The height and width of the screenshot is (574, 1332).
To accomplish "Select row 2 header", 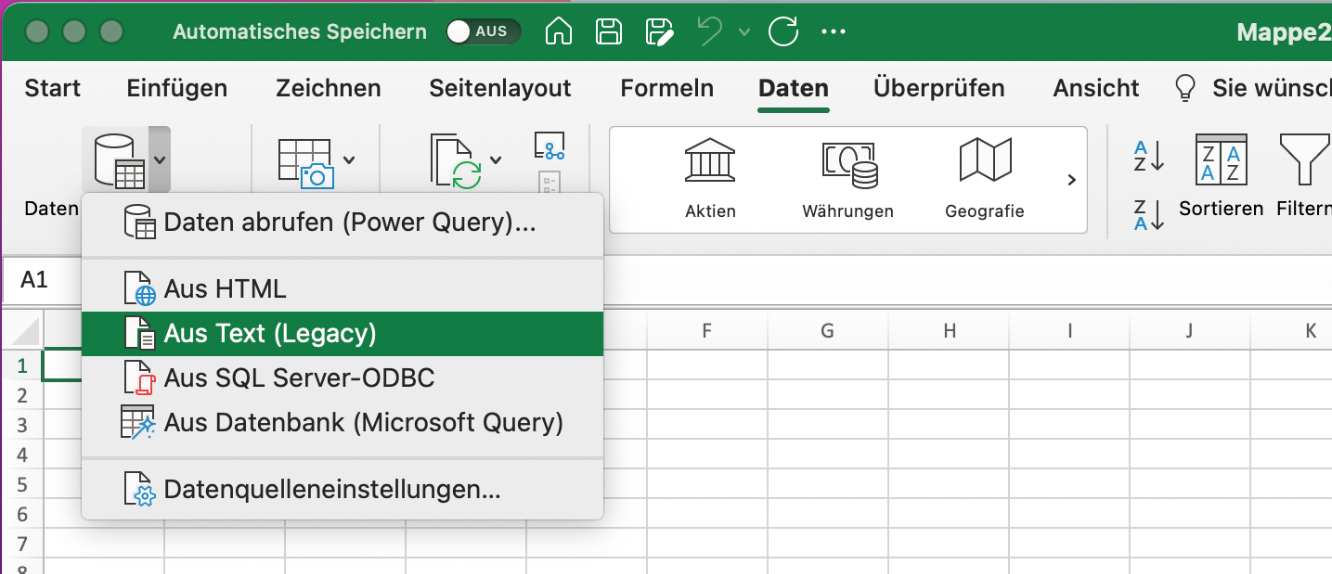I will point(22,396).
